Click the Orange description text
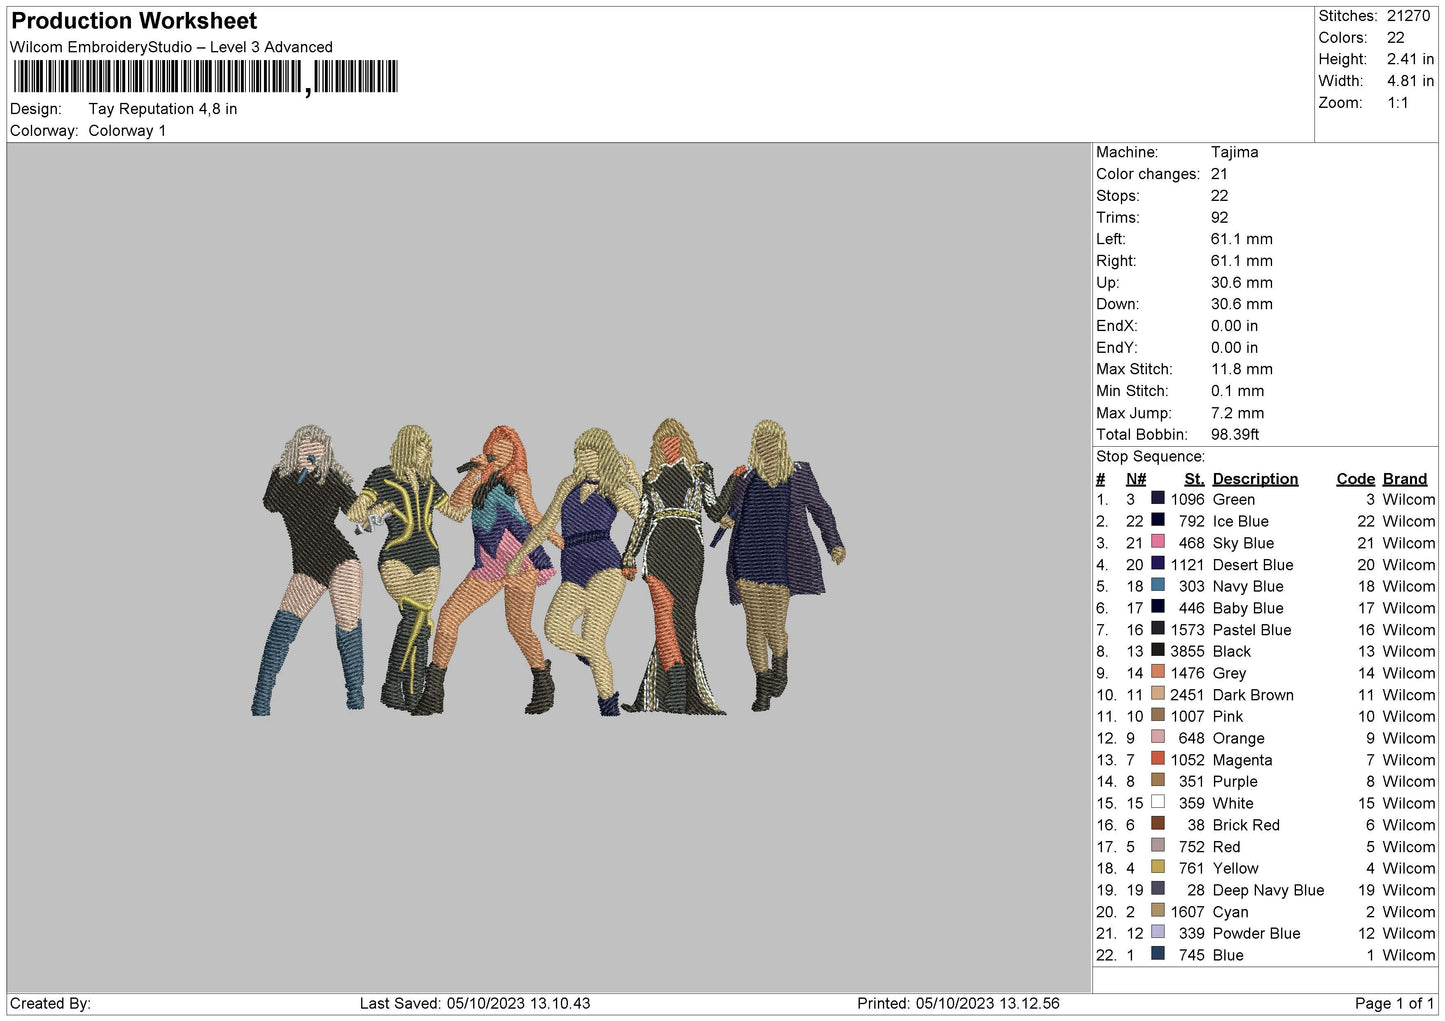This screenshot has width=1445, height=1021. tap(1238, 738)
